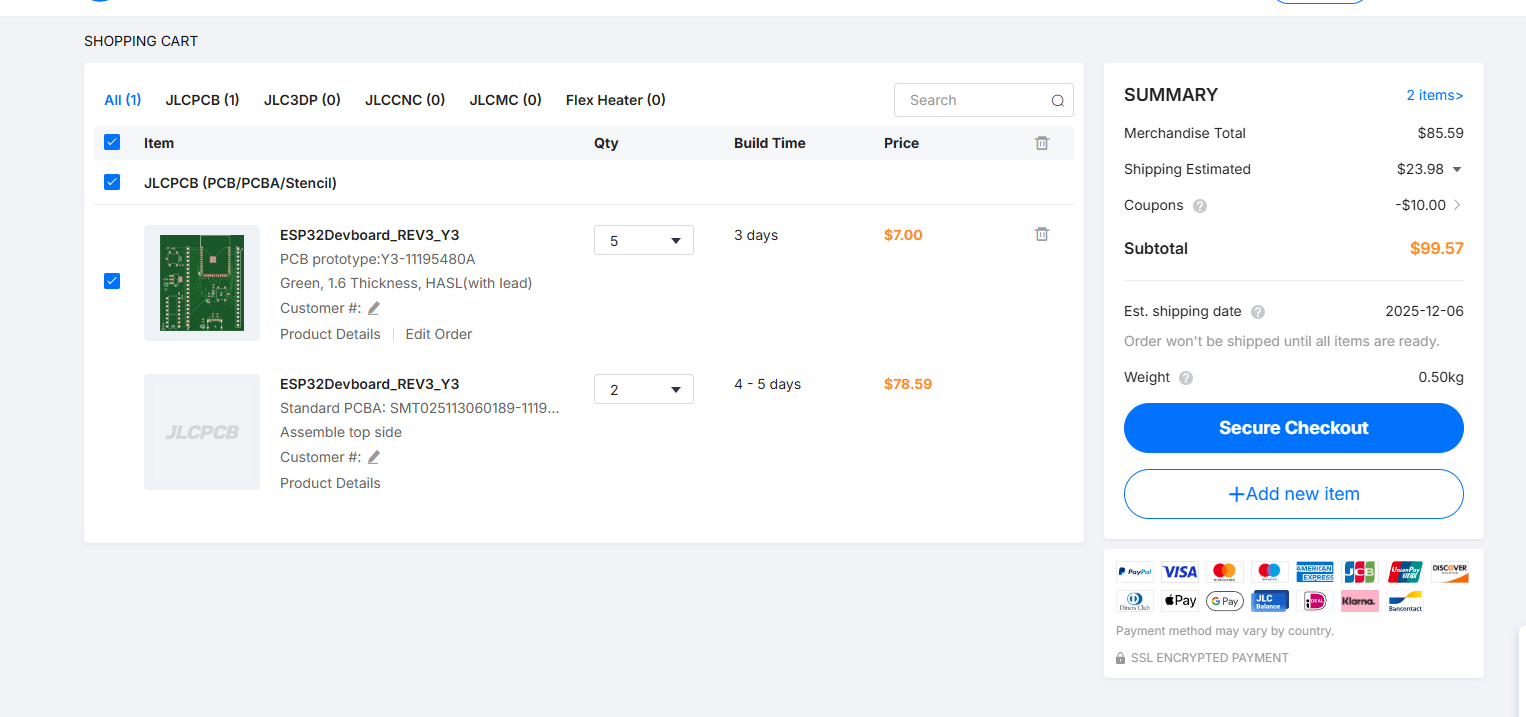1526x717 pixels.
Task: Click the green PCB board thumbnail
Action: tap(202, 283)
